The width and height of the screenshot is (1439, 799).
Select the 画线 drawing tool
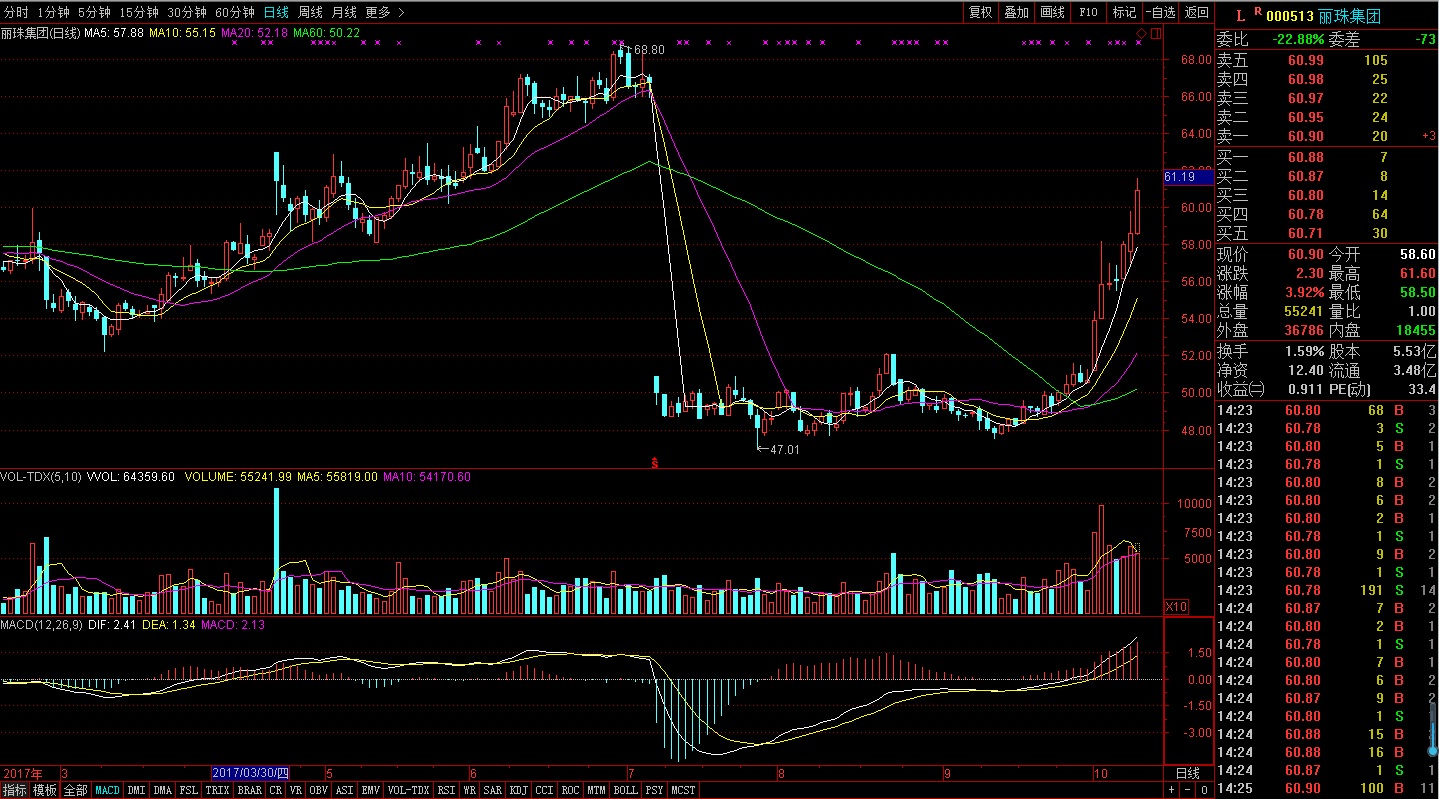point(1052,12)
